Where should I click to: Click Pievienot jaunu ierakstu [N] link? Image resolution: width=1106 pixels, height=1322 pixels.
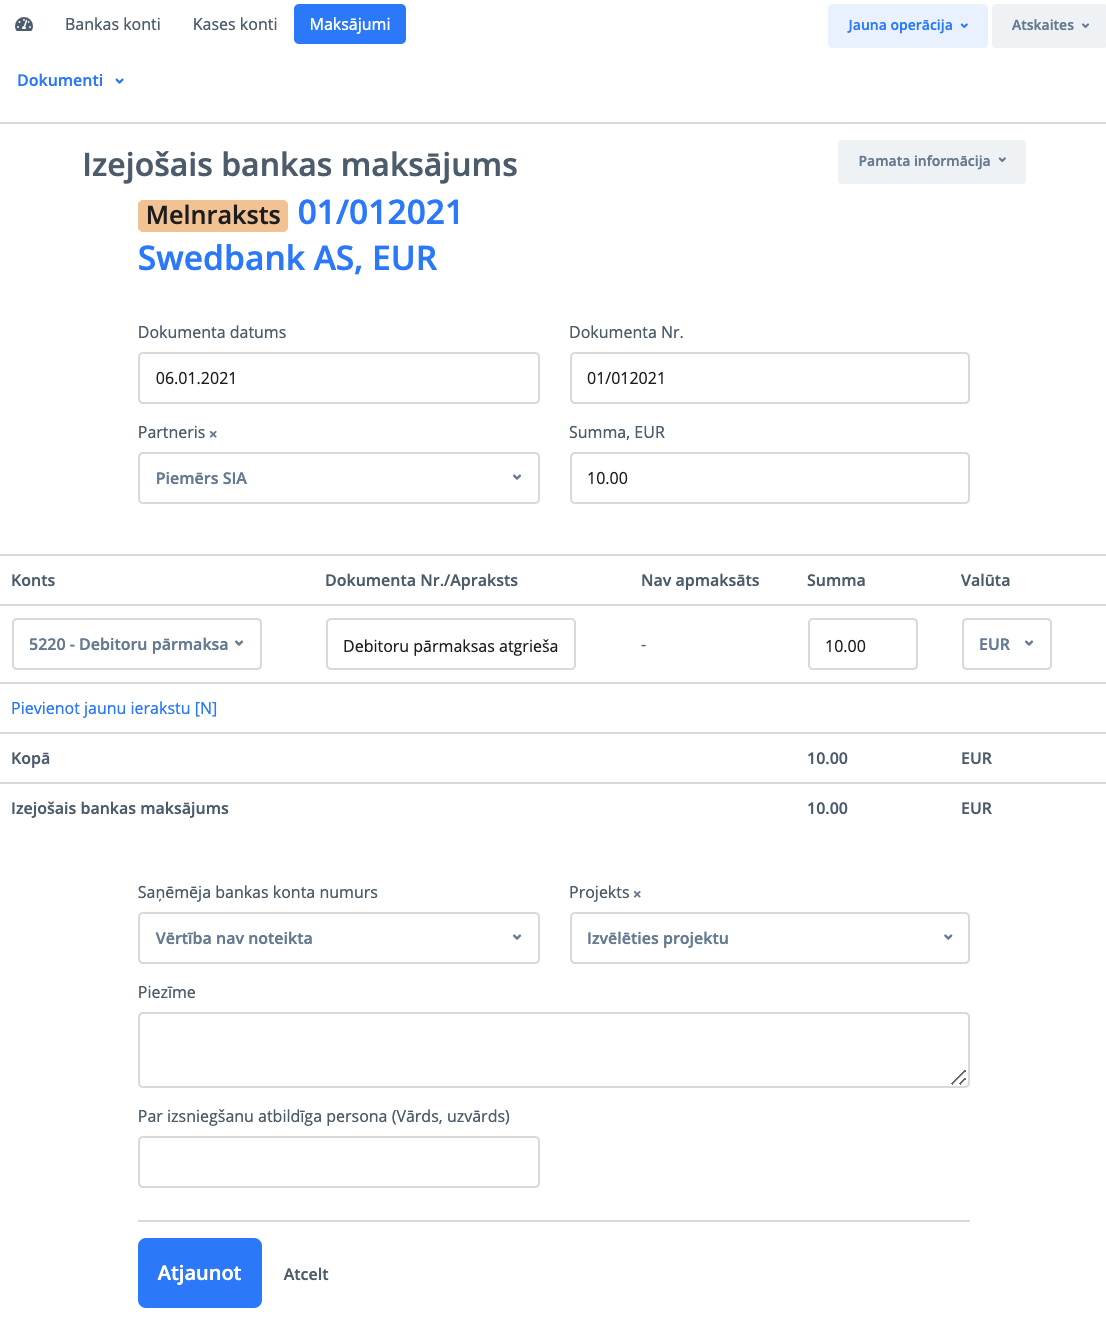(x=114, y=708)
